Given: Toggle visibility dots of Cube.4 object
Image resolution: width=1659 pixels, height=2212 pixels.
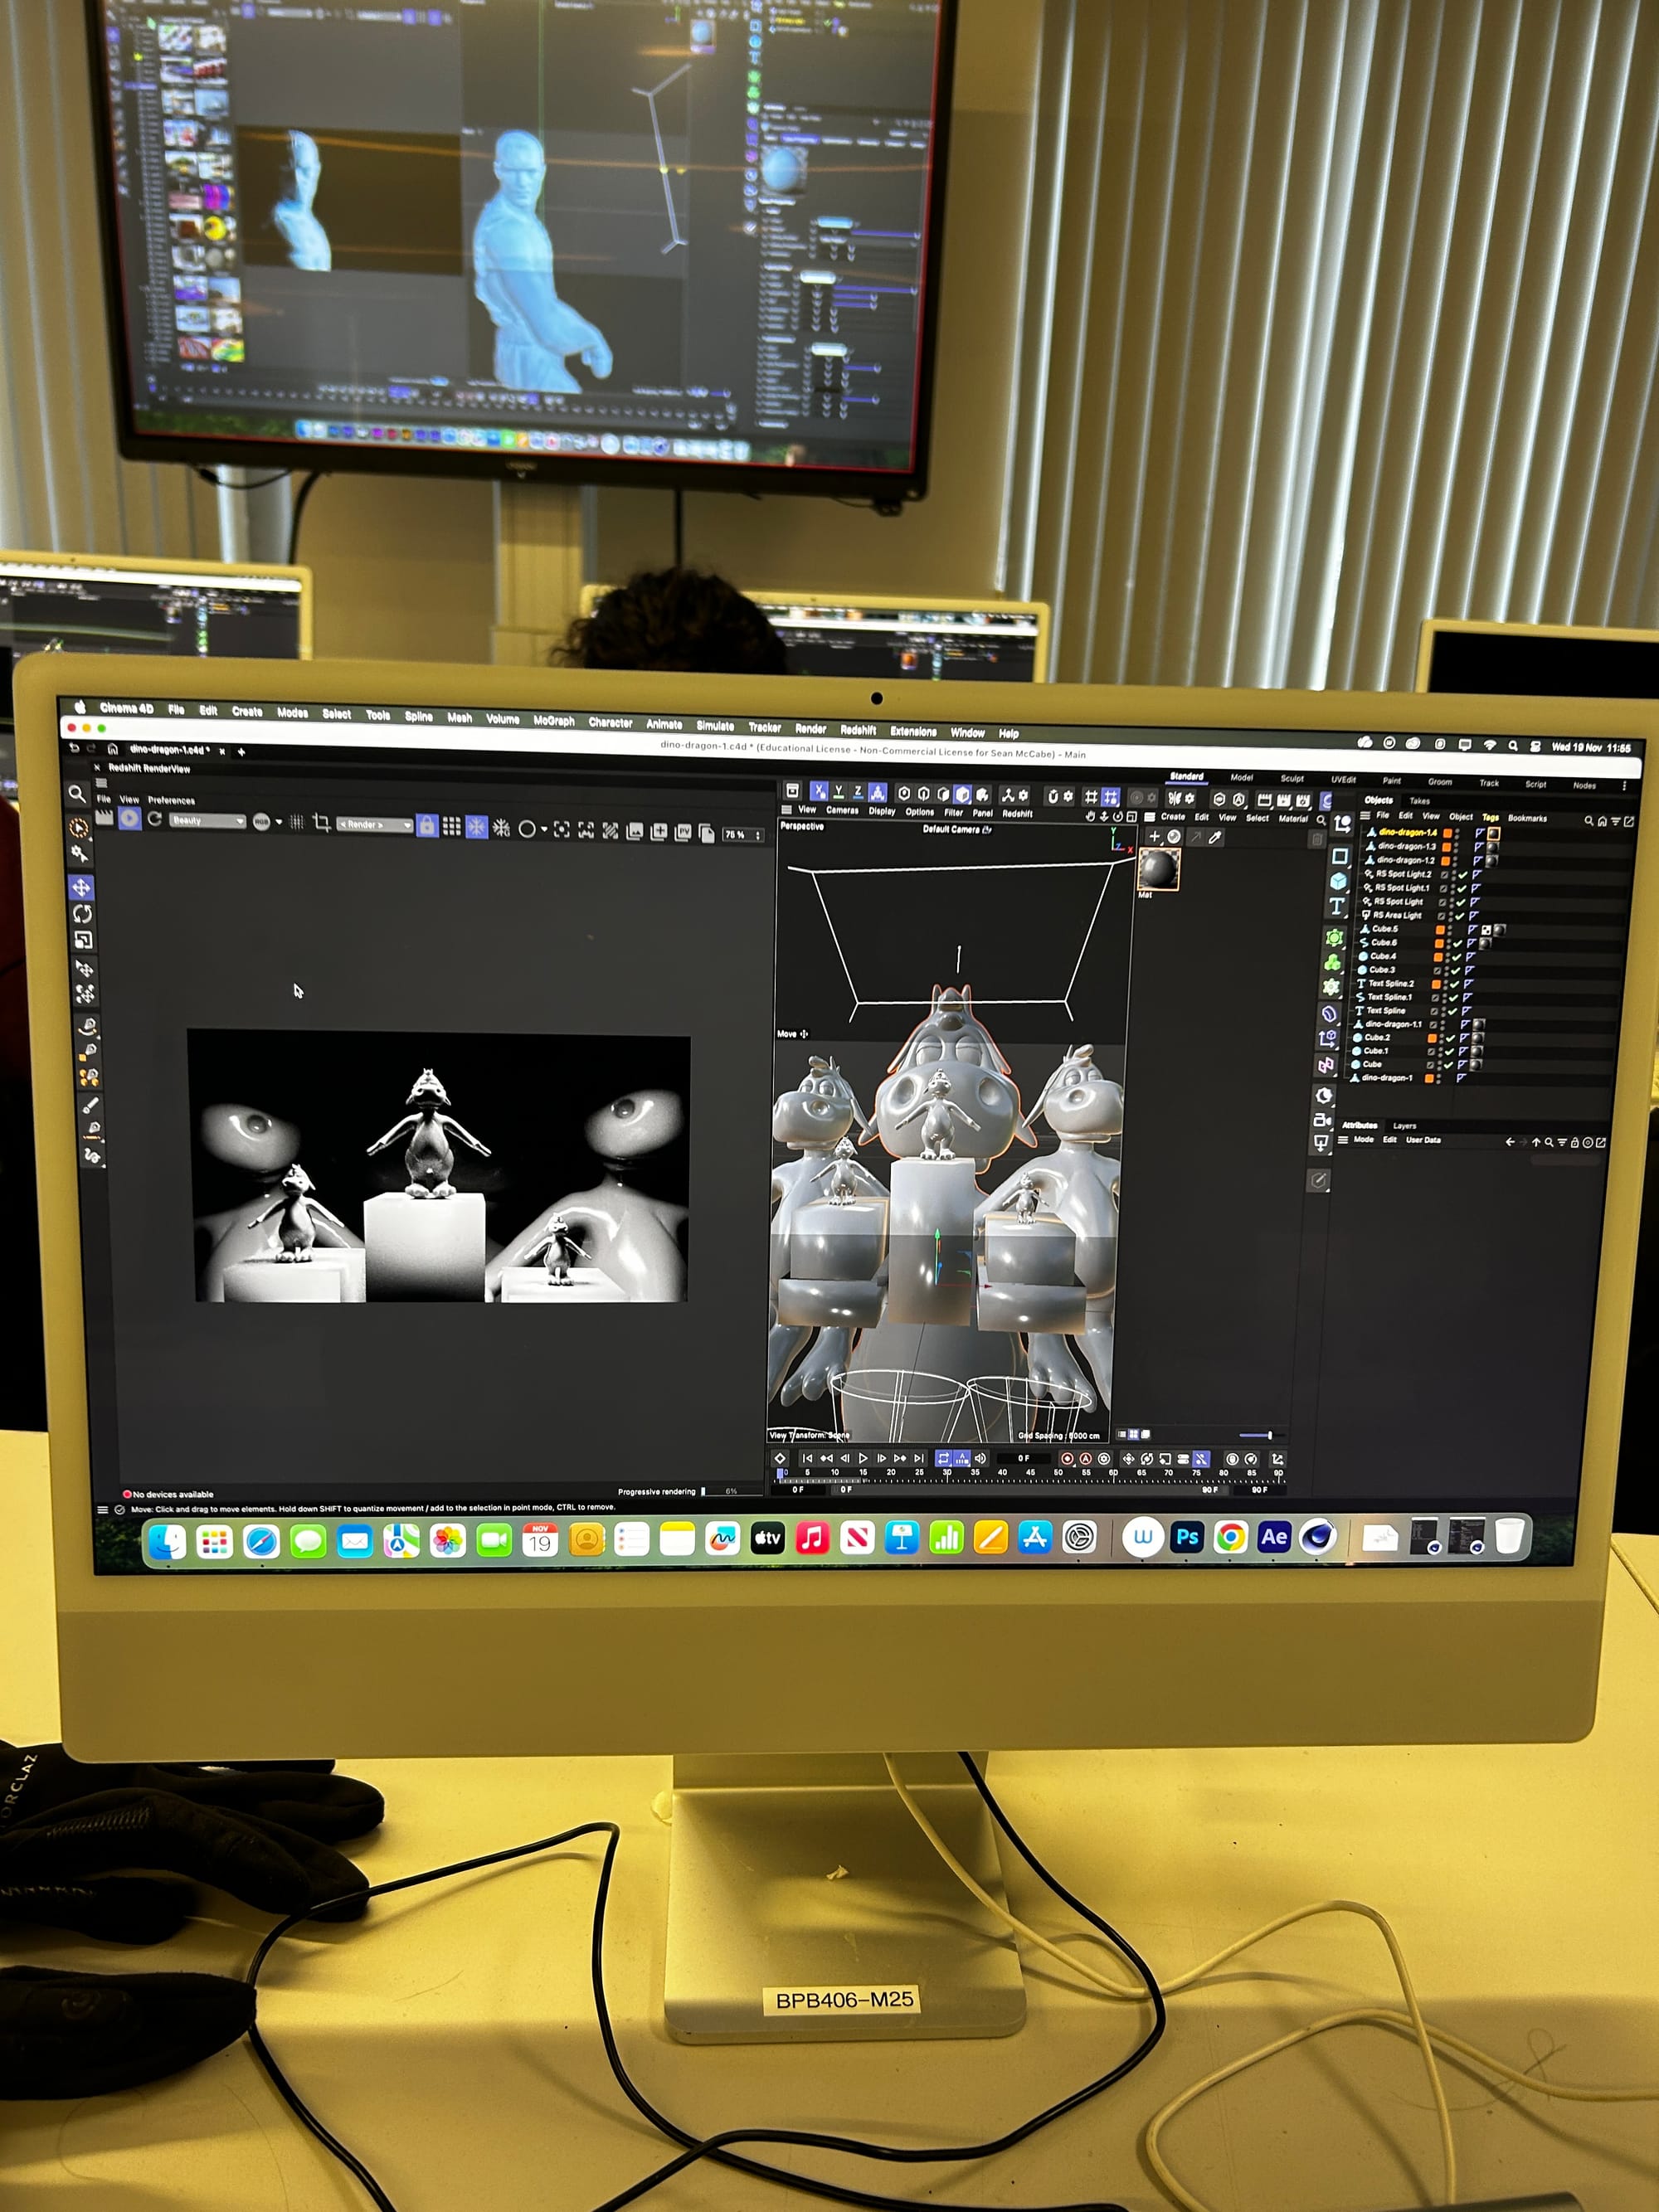Looking at the screenshot, I should point(1447,957).
